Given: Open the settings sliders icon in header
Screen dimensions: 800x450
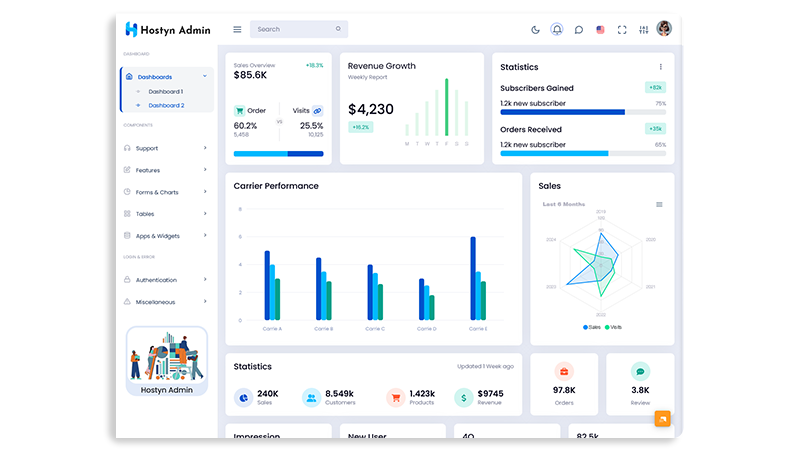Looking at the screenshot, I should pos(643,29).
